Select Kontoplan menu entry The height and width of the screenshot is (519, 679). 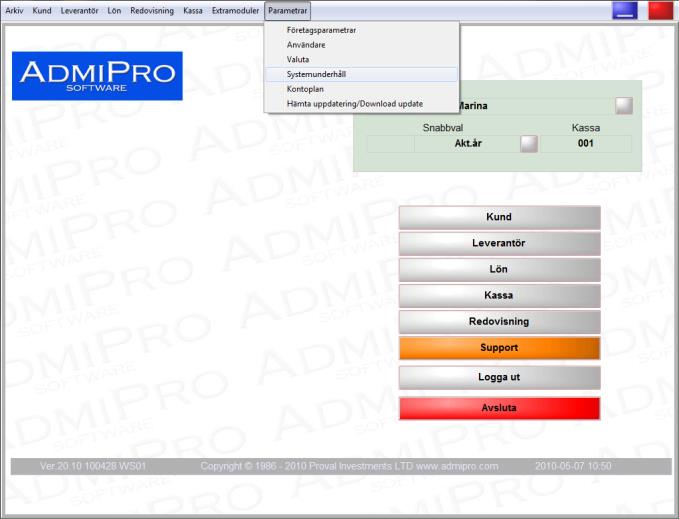tap(362, 89)
